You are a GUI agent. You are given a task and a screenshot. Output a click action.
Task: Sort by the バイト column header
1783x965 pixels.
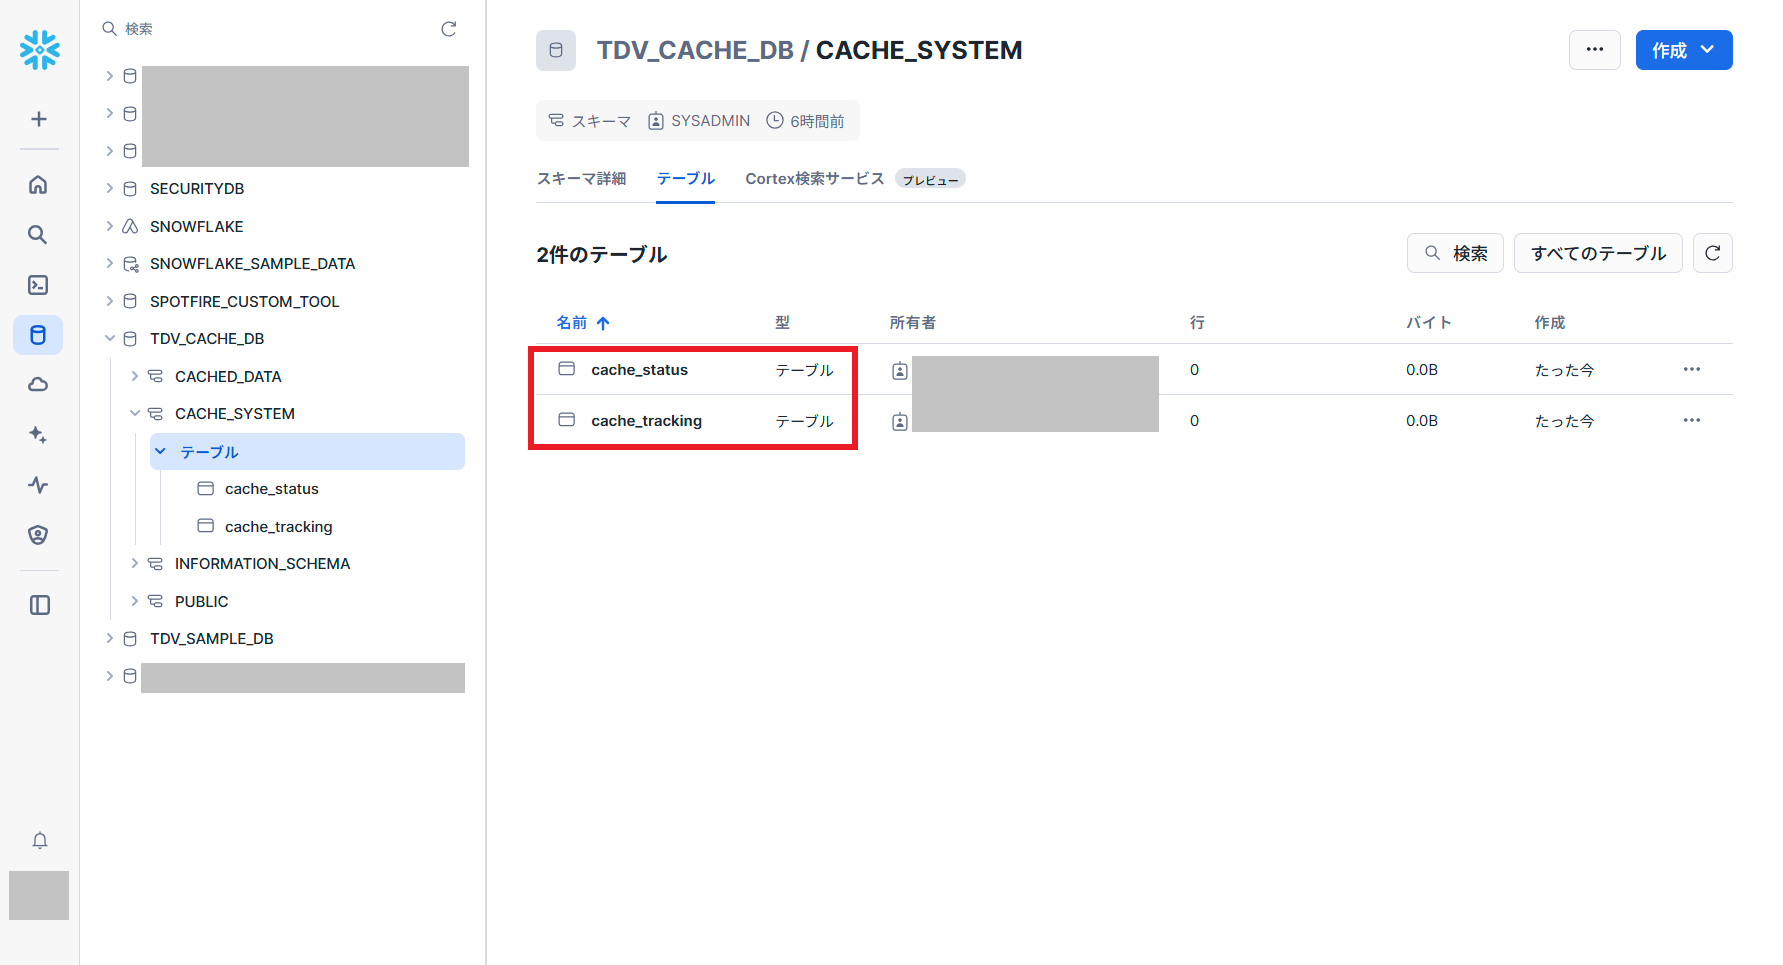[x=1428, y=322]
